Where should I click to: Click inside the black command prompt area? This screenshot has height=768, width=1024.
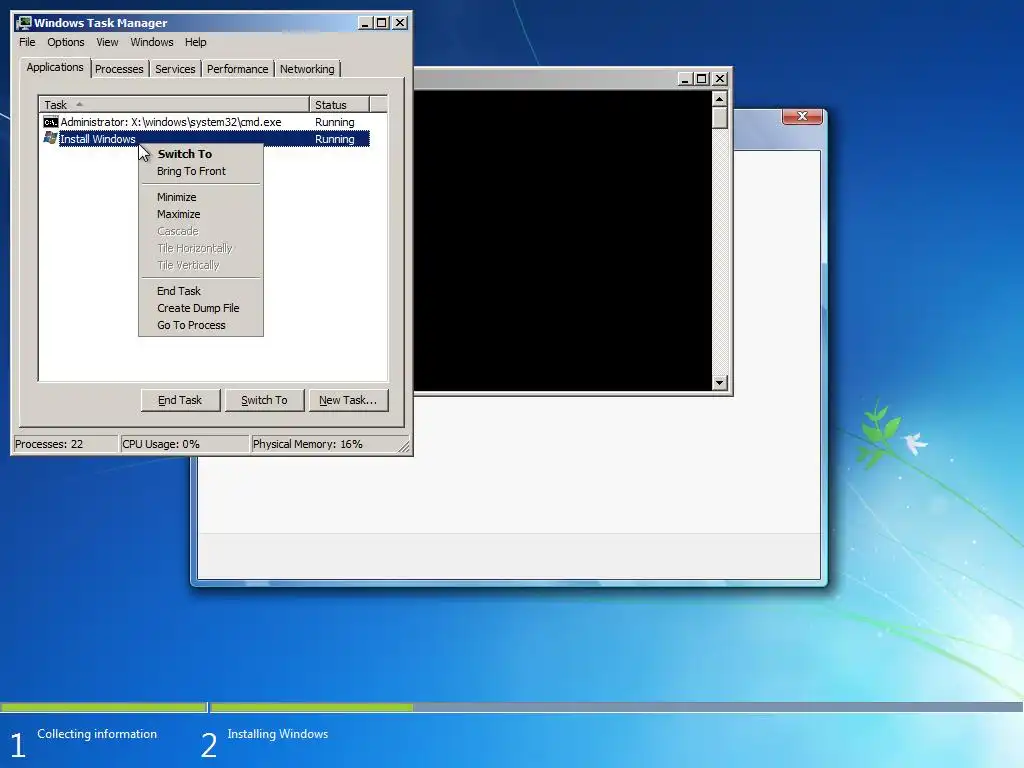[563, 240]
